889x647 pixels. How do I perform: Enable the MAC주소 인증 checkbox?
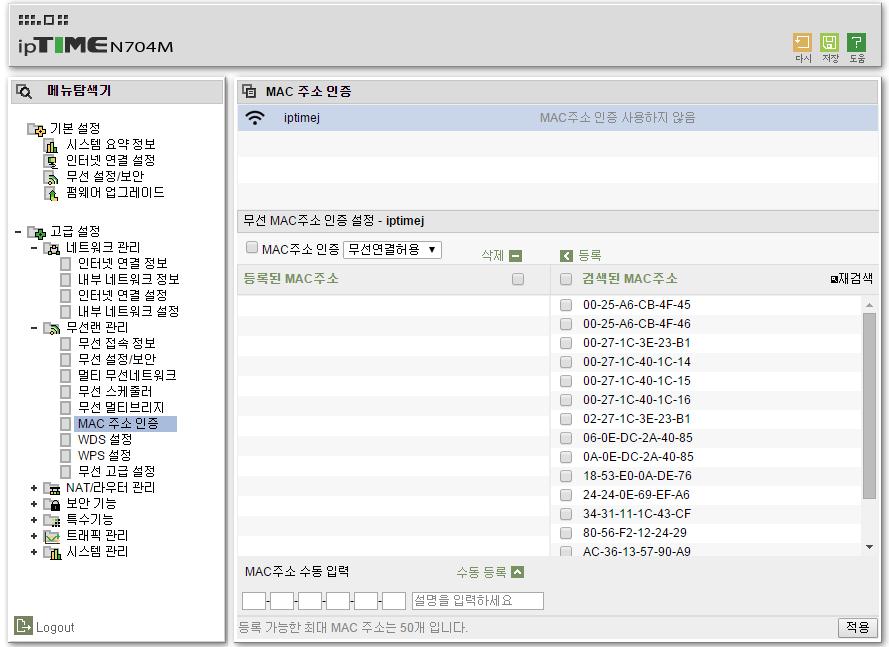pyautogui.click(x=252, y=247)
